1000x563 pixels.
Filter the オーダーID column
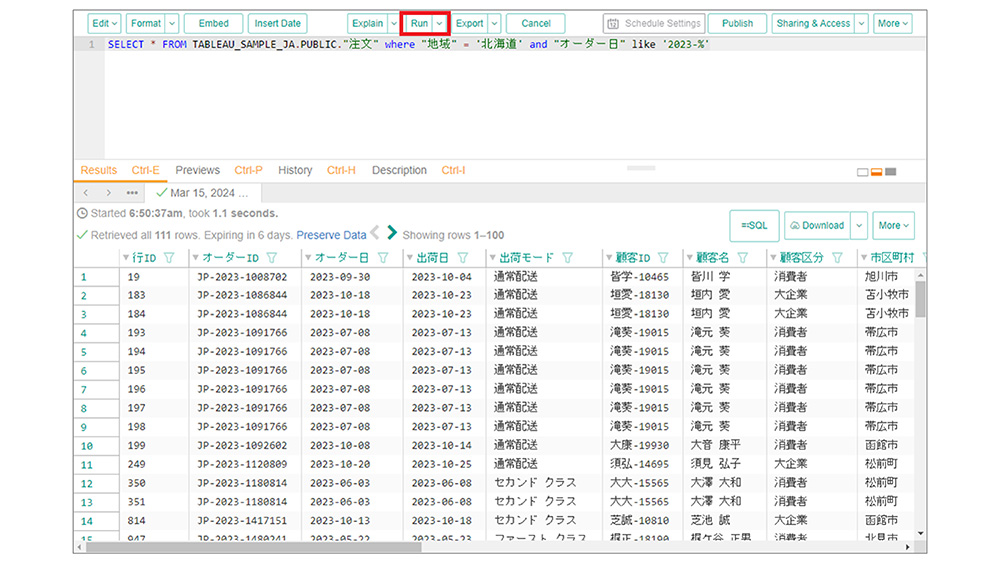click(272, 258)
